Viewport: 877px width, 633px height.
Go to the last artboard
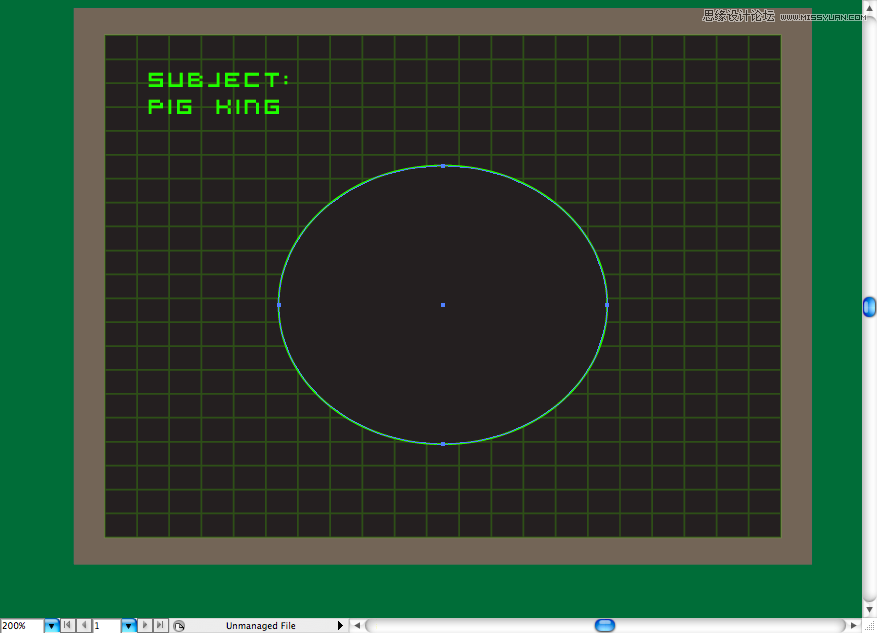(x=161, y=626)
